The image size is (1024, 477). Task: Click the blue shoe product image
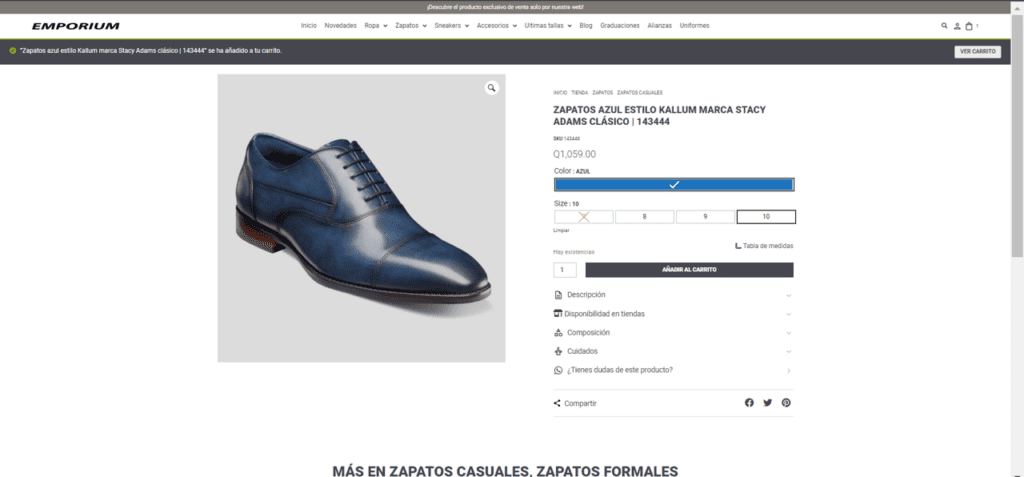(361, 218)
